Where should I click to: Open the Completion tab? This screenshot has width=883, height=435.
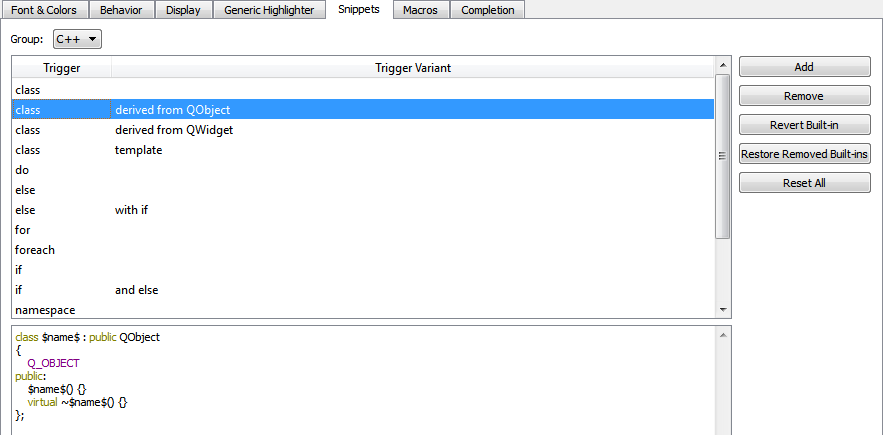tap(487, 10)
